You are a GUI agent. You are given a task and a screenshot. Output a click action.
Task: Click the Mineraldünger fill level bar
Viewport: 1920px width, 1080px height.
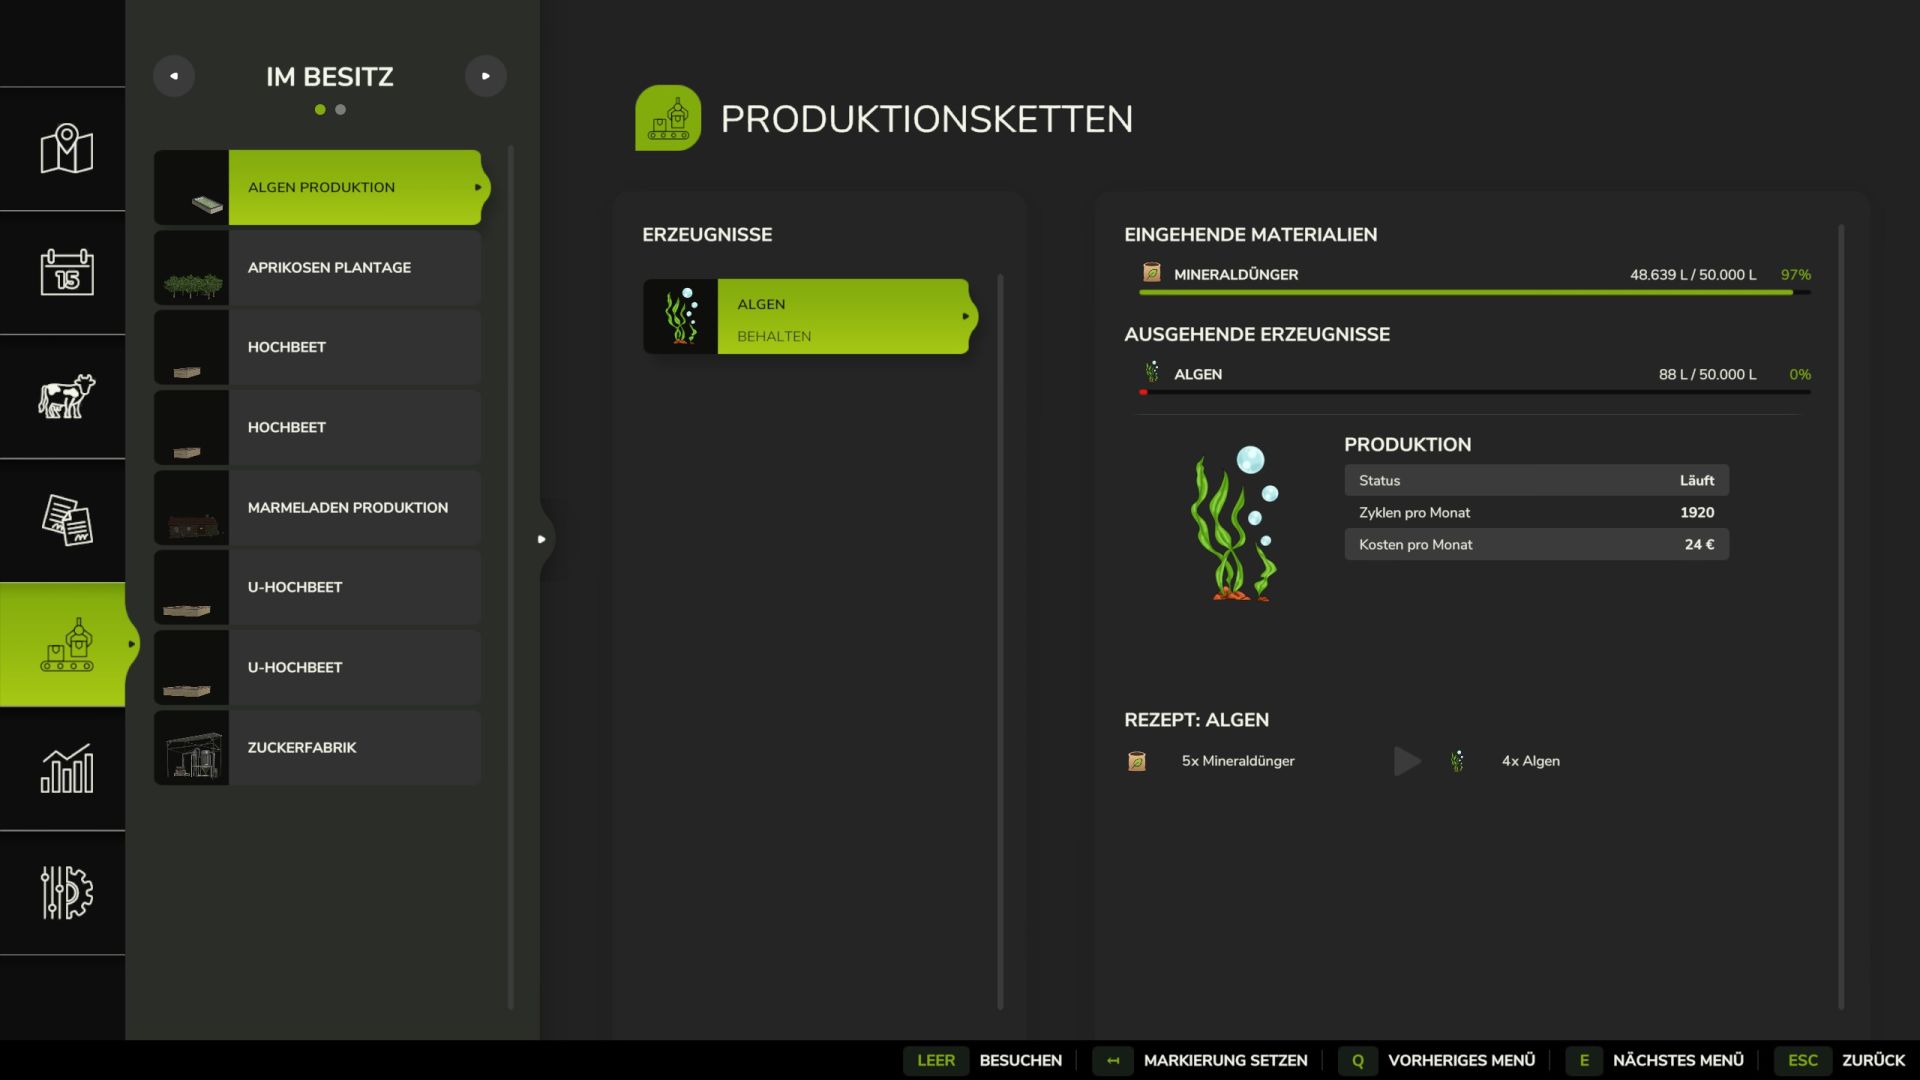(x=1470, y=293)
